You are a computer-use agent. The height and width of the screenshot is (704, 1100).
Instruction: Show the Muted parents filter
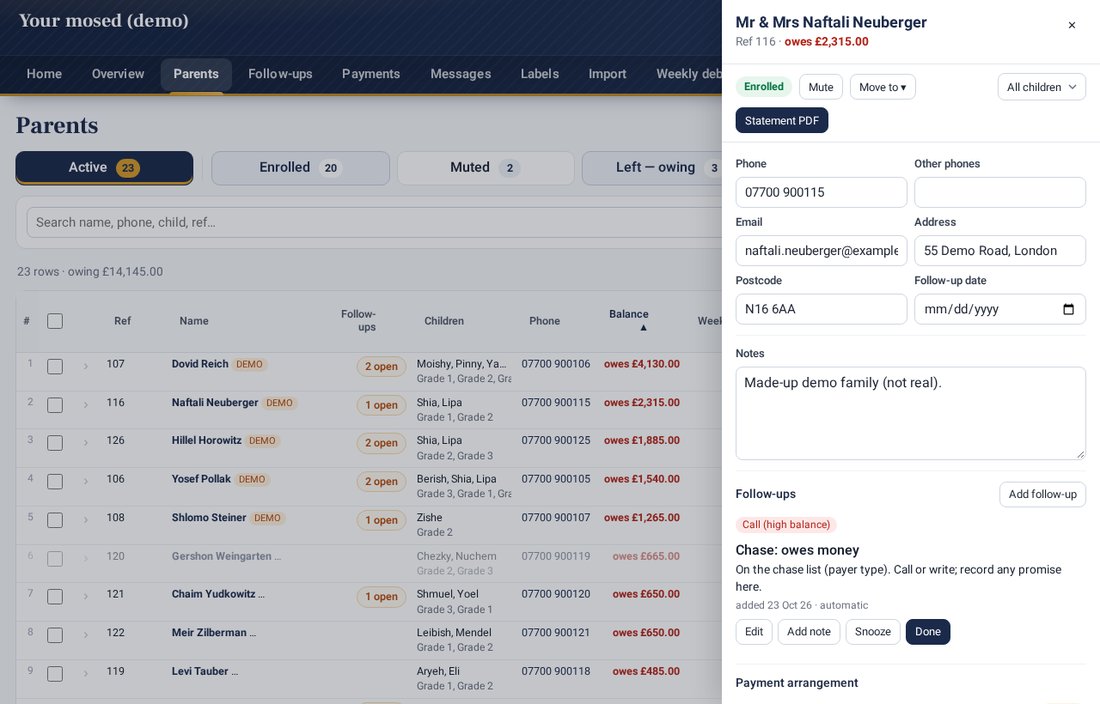pos(485,168)
